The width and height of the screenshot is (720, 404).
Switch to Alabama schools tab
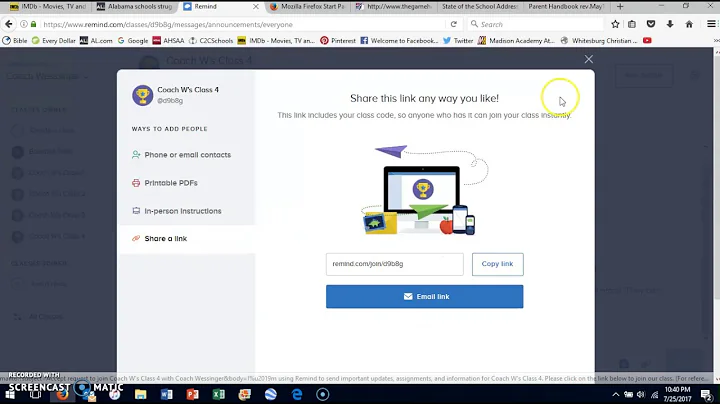coord(135,6)
